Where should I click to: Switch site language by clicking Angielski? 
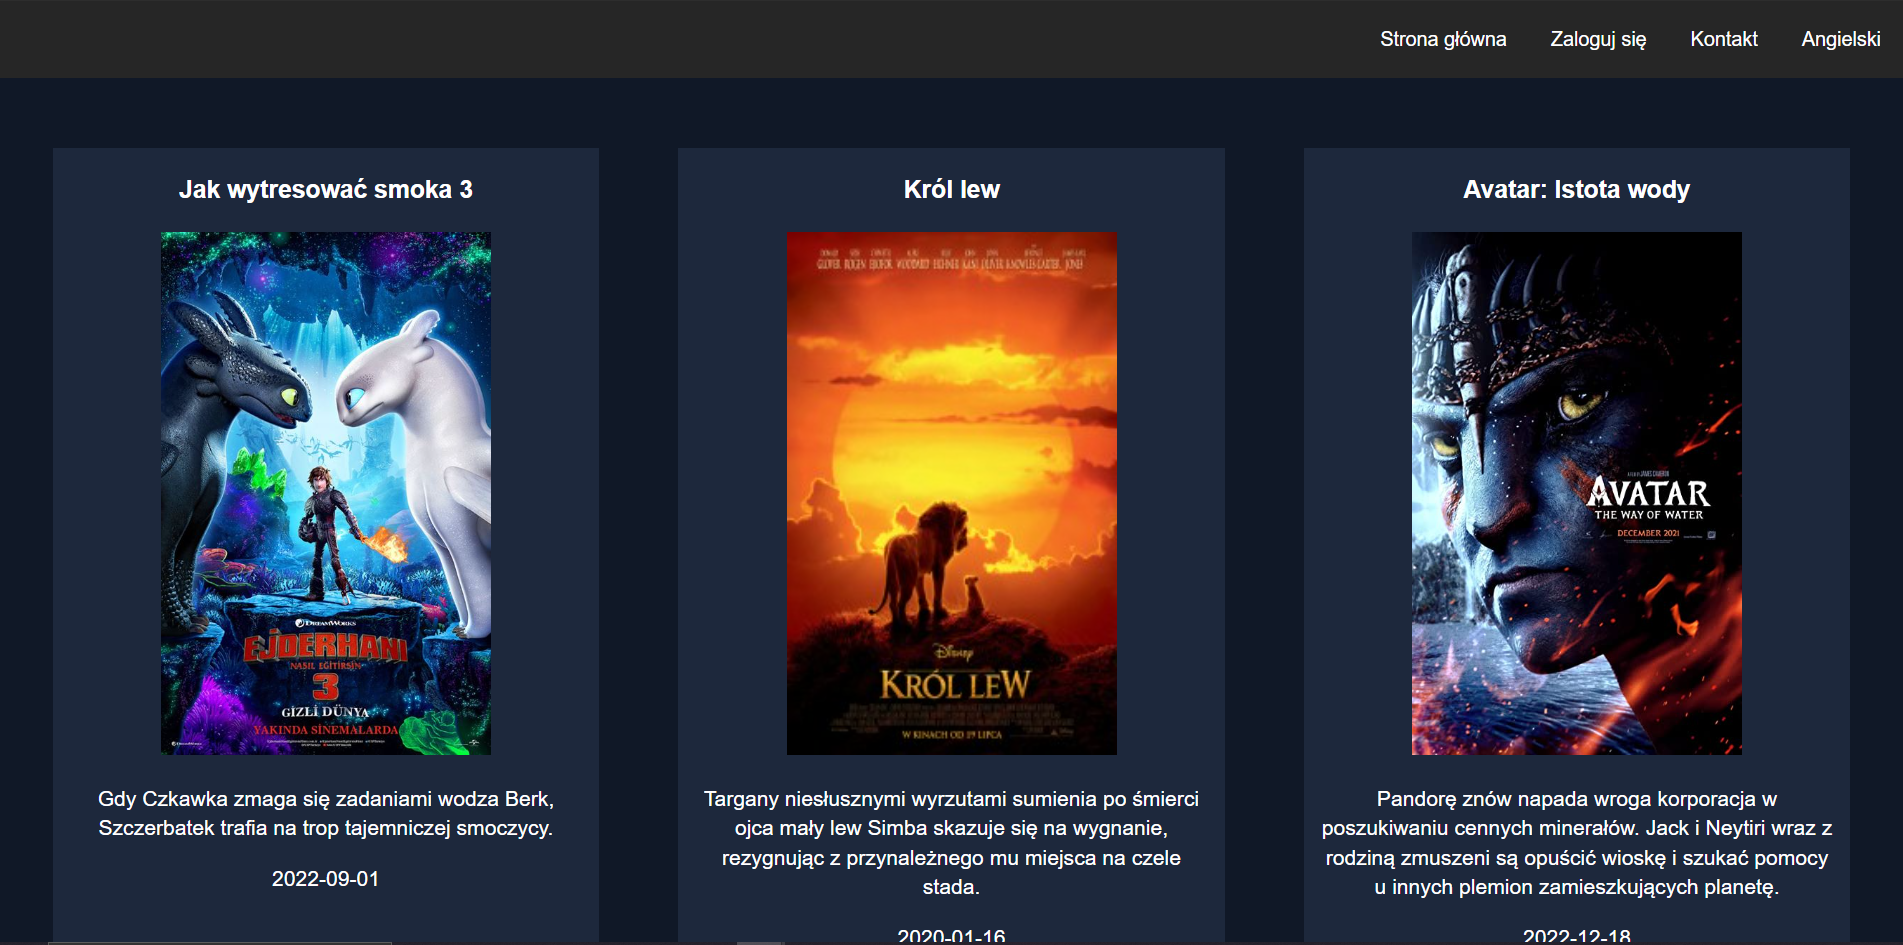1839,39
